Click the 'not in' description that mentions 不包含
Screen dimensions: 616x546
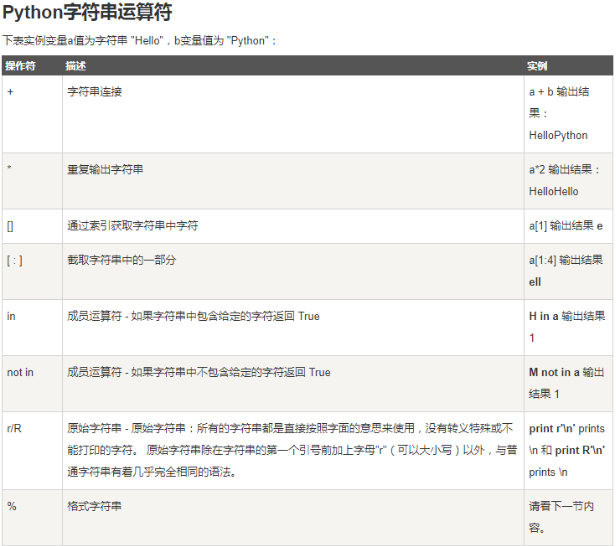pyautogui.click(x=199, y=372)
